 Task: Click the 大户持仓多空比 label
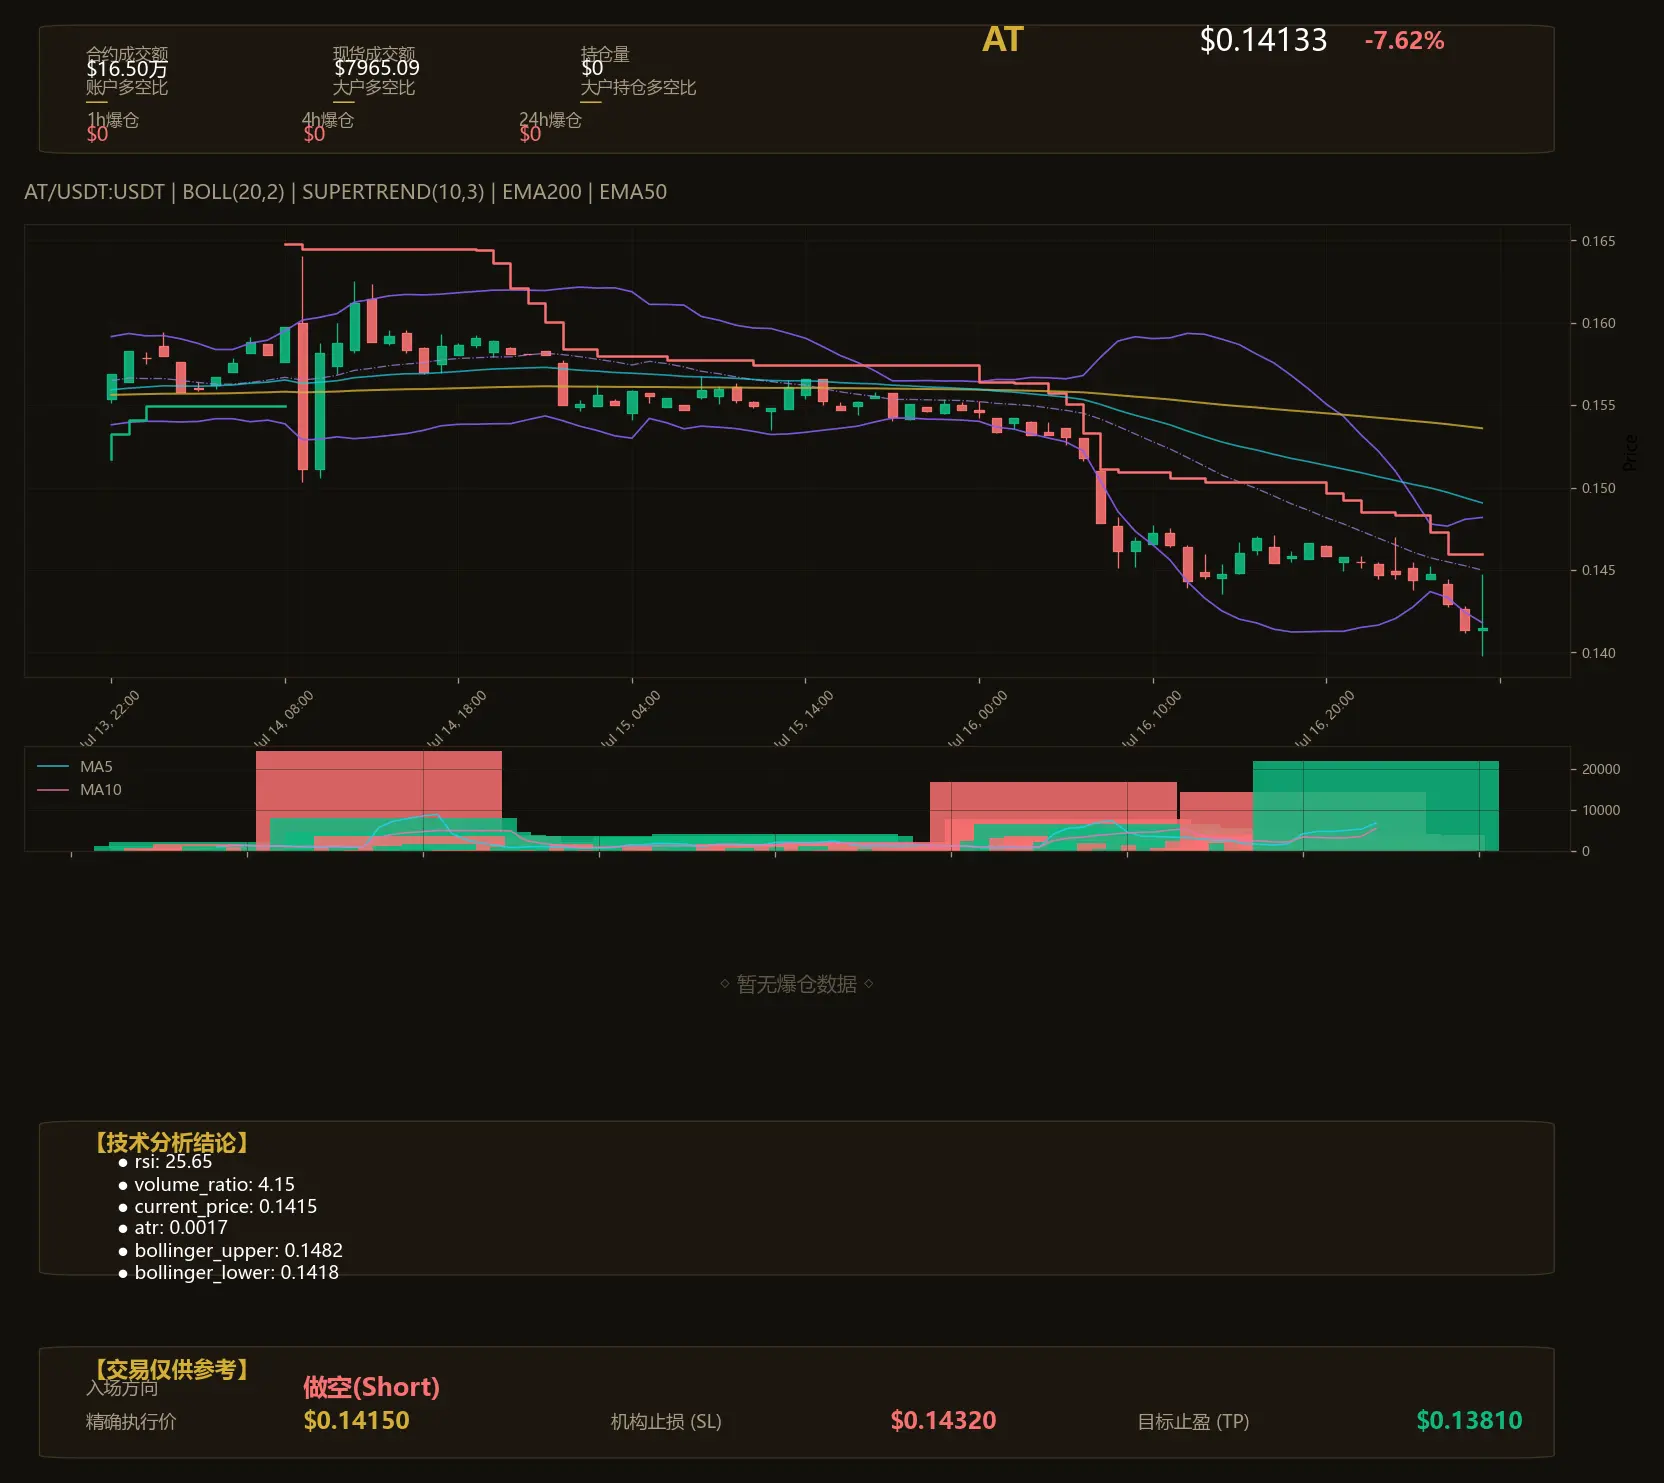point(638,87)
